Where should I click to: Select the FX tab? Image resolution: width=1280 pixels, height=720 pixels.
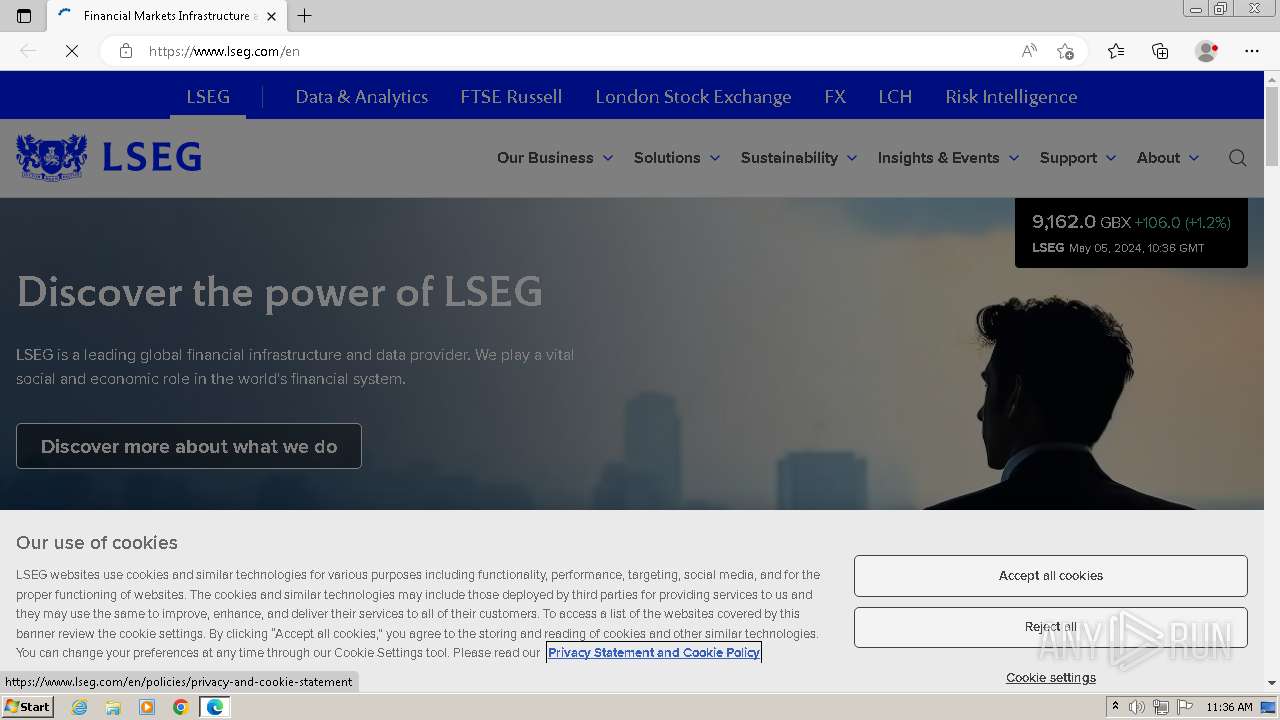tap(835, 97)
